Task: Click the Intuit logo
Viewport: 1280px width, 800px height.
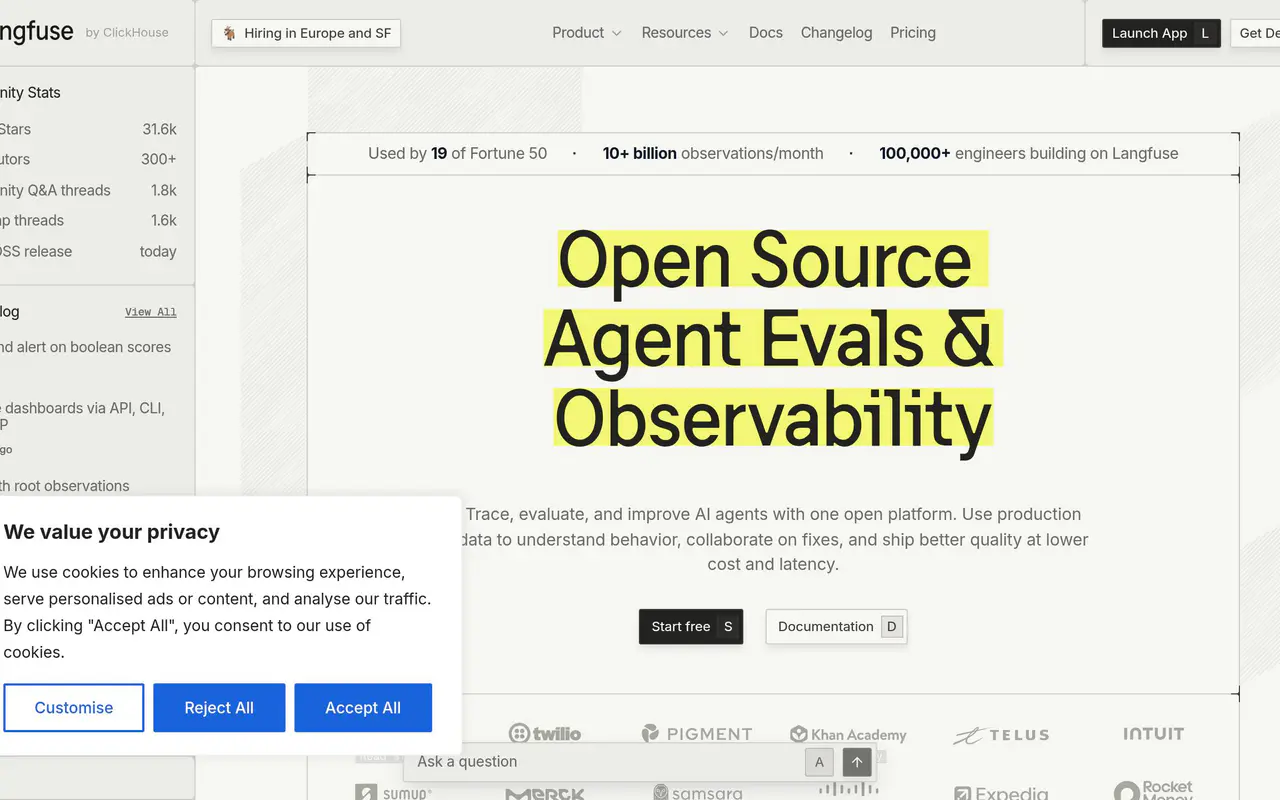Action: tap(1153, 734)
